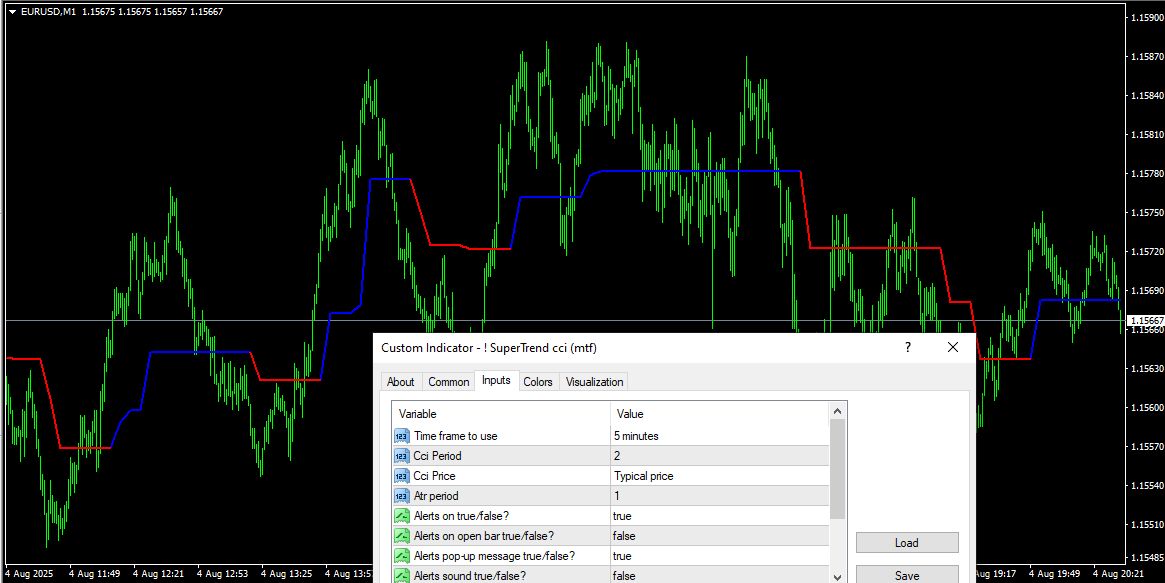Click the integer icon beside Cci Period
Screen dimensions: 1165x583
click(402, 456)
